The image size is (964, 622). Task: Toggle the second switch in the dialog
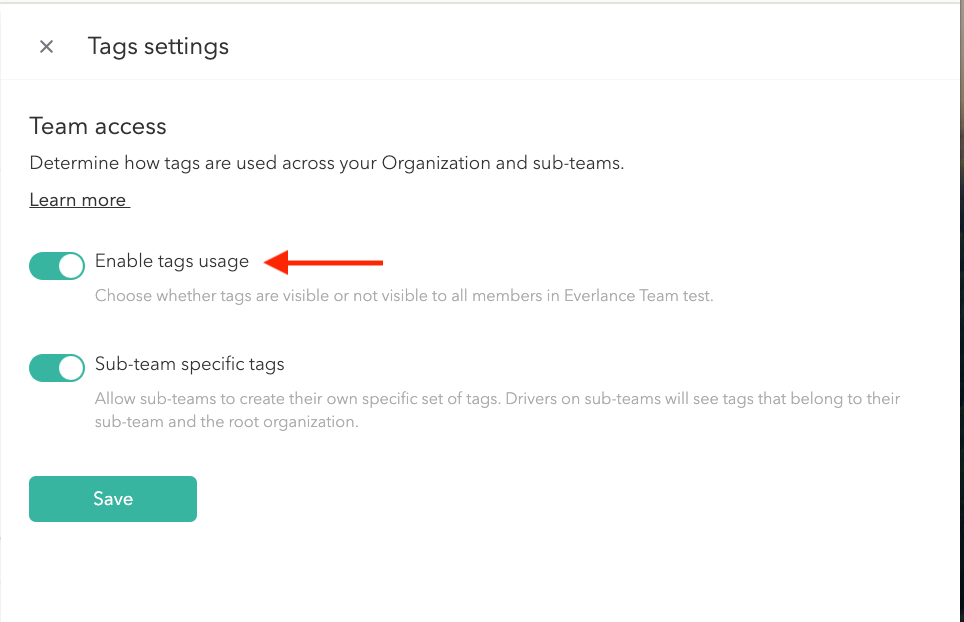56,367
